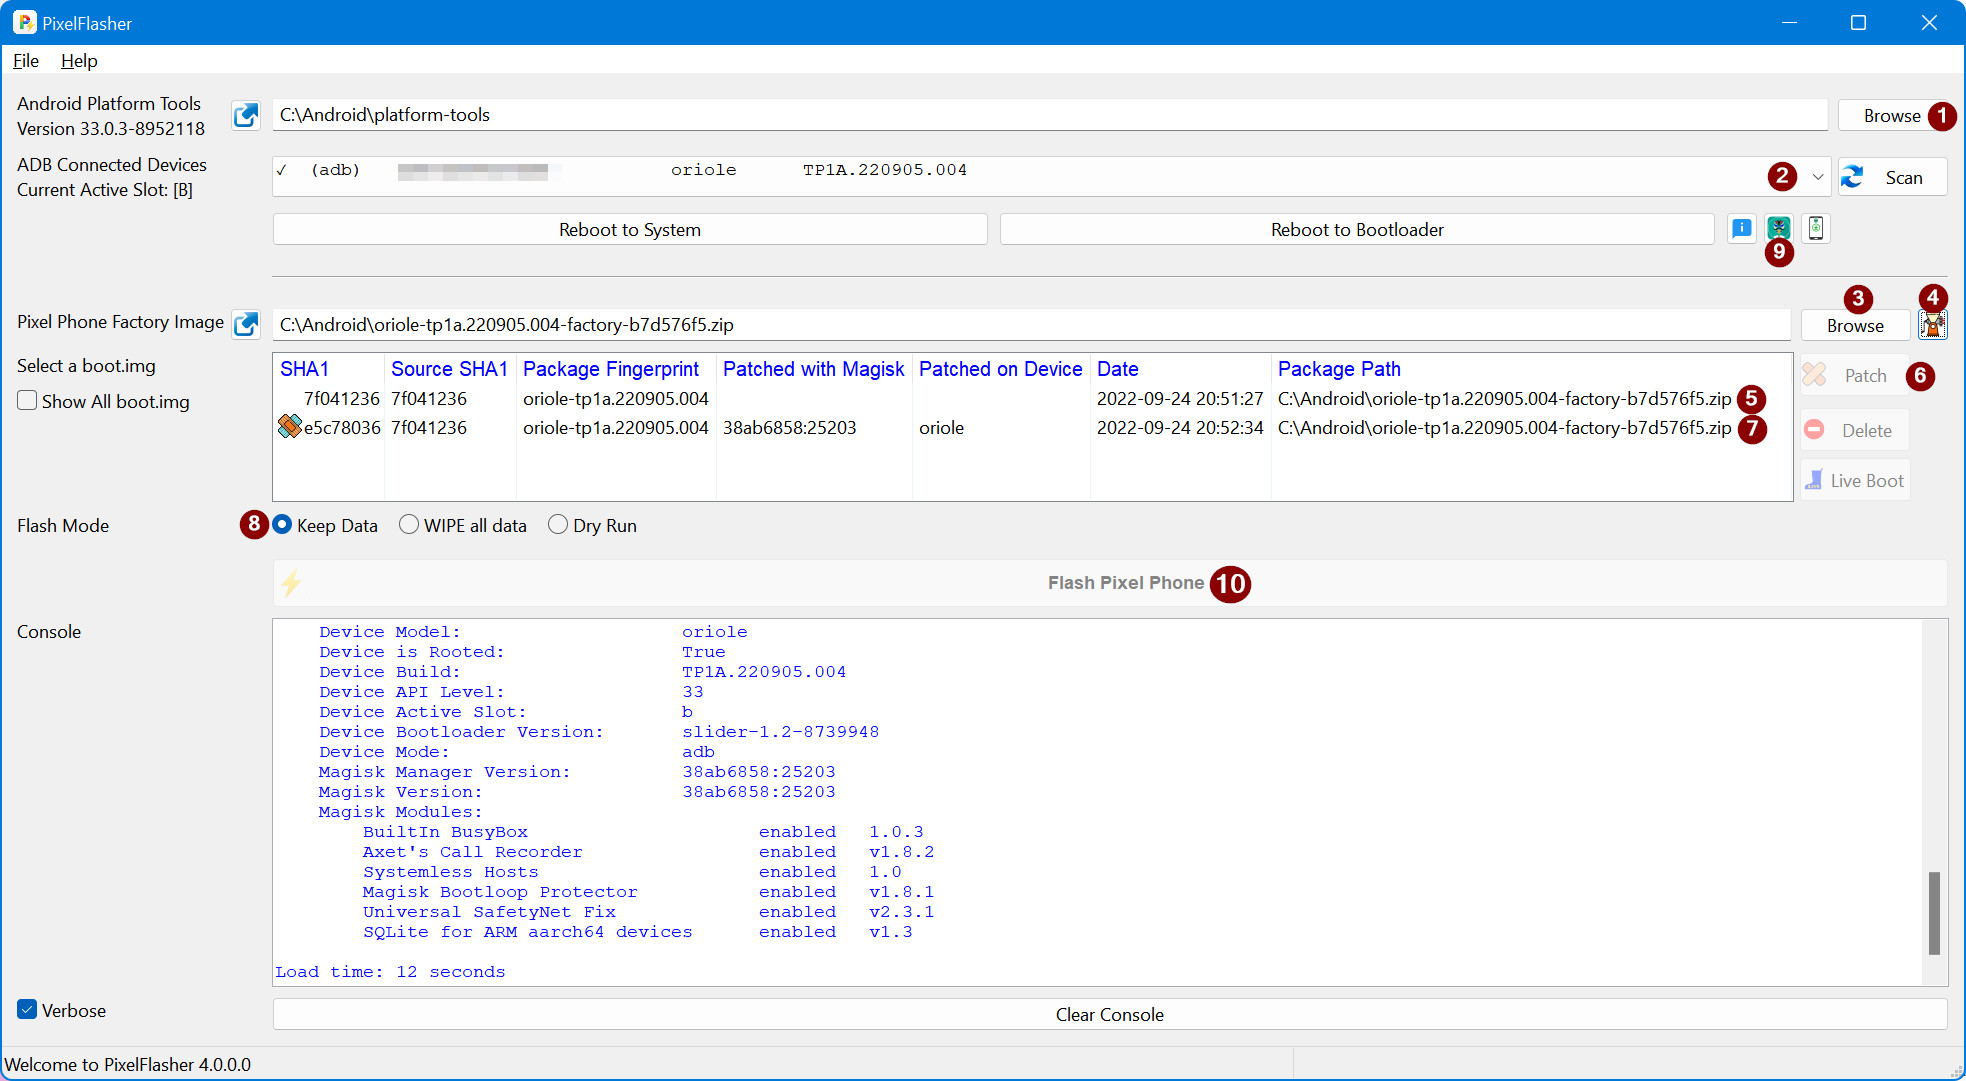Click the PixelFlasher app icon in title bar
Image resolution: width=1966 pixels, height=1081 pixels.
pyautogui.click(x=24, y=22)
